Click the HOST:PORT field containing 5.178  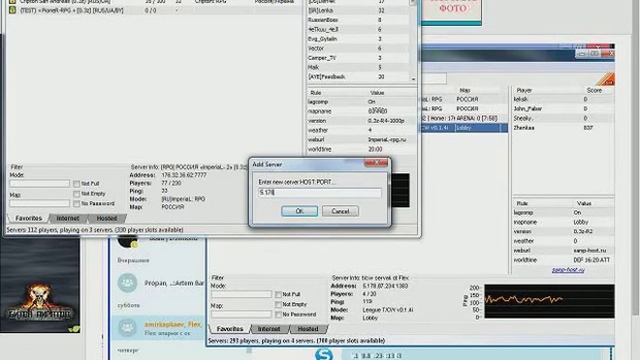click(x=320, y=192)
